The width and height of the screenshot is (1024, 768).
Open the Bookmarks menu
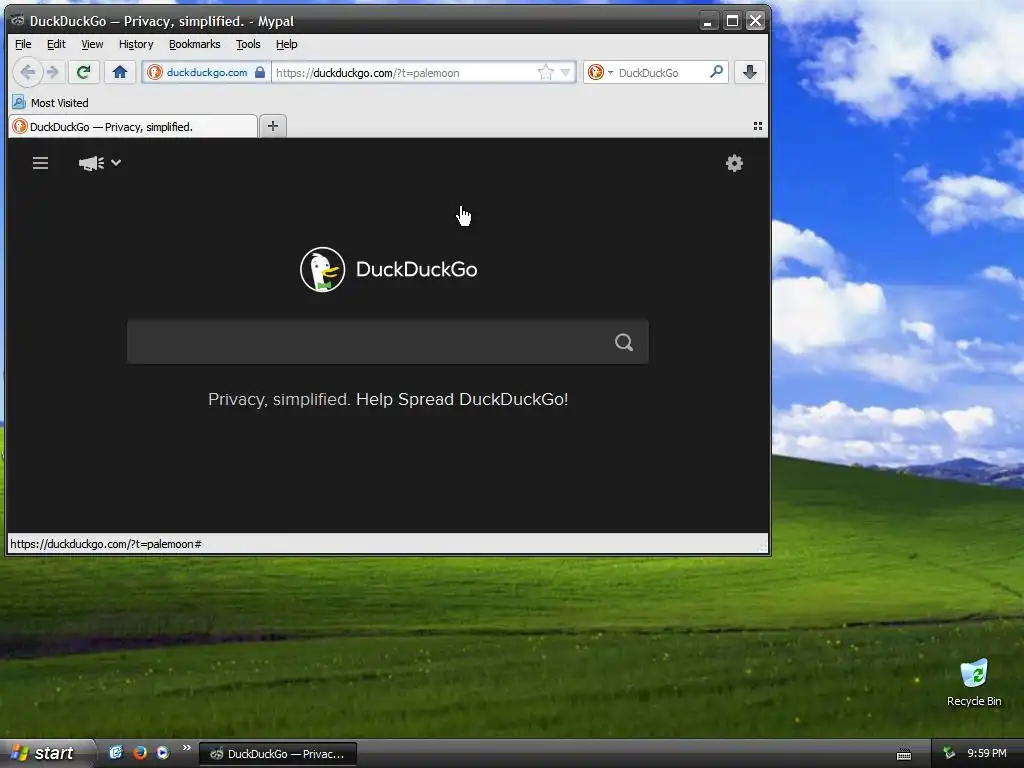195,44
